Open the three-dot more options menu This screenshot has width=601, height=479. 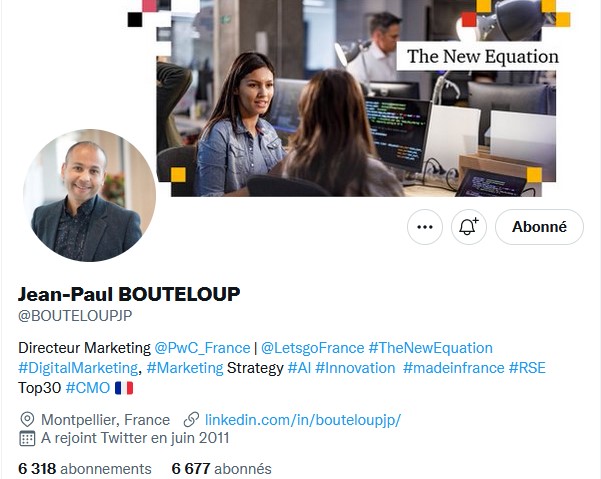[425, 227]
